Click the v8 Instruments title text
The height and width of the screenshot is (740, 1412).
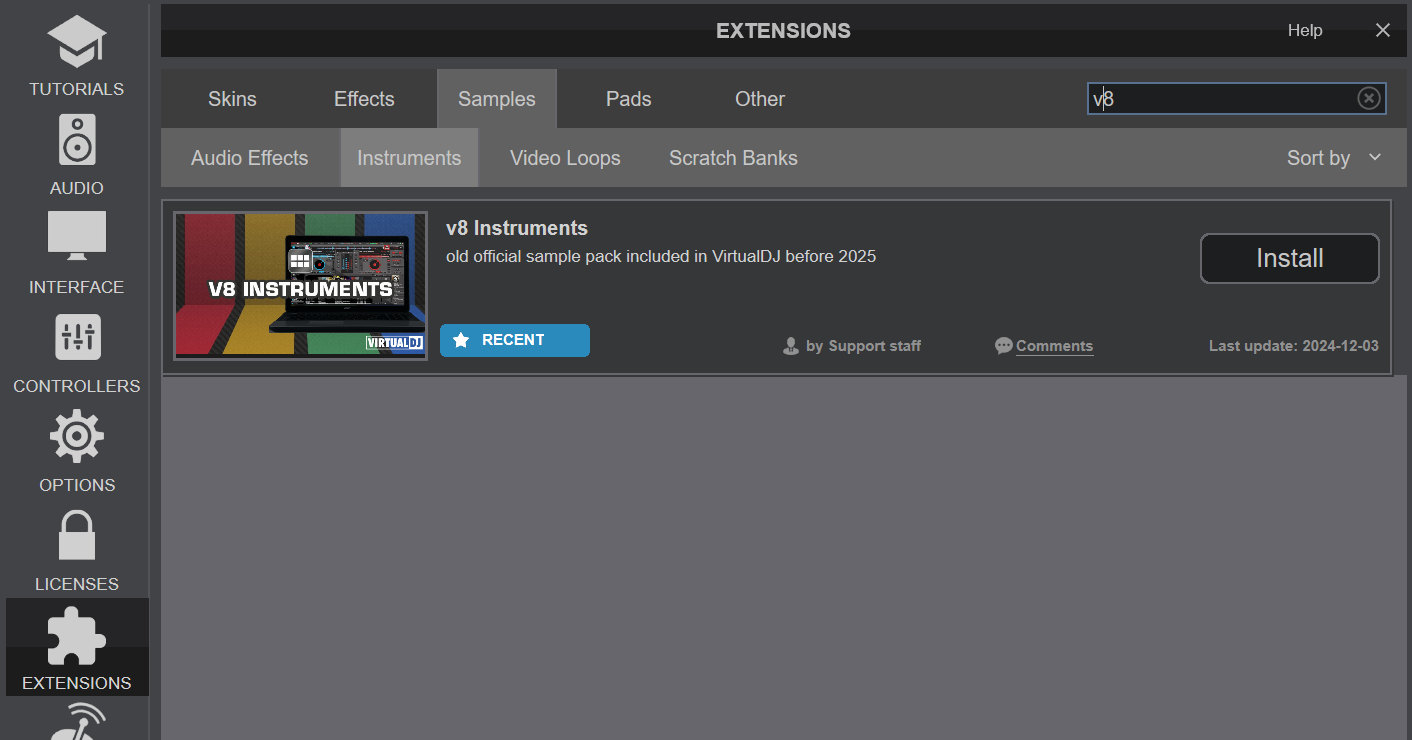tap(517, 228)
